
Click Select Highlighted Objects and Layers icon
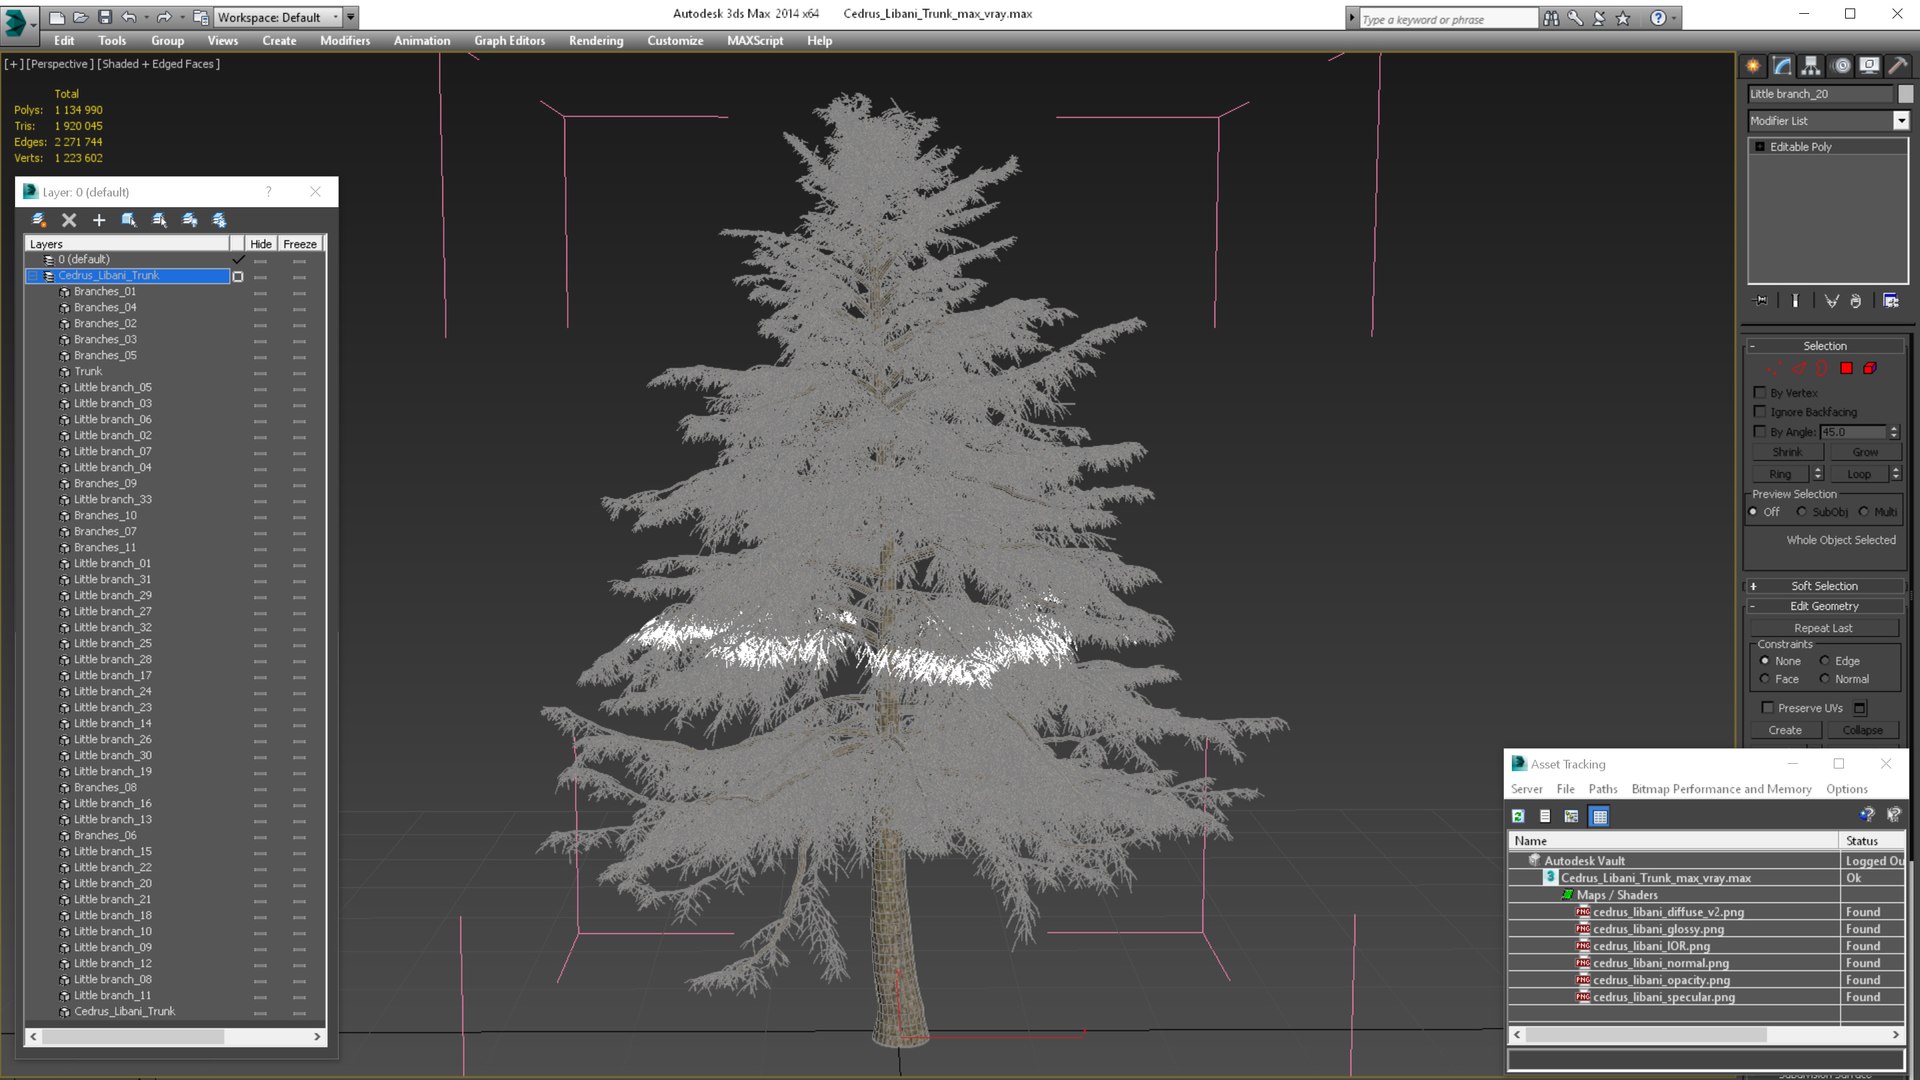click(129, 220)
